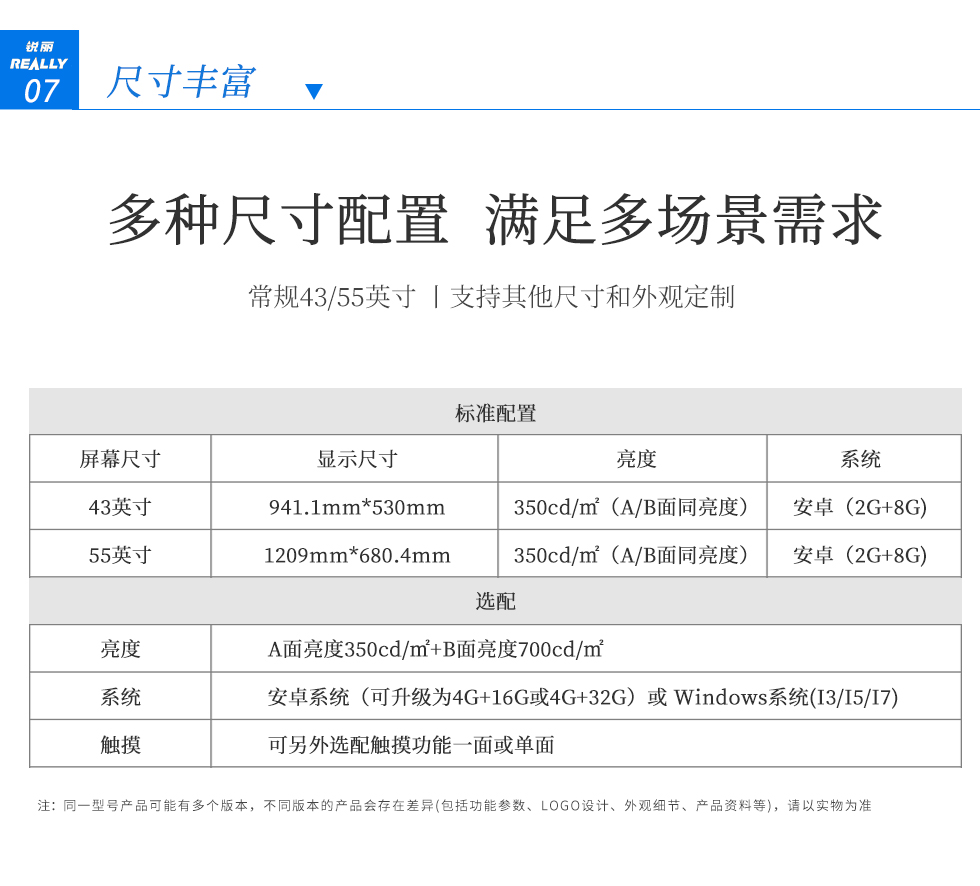Click the 安卓 (2G+8G) cell in the 43英寸 row

coord(864,506)
